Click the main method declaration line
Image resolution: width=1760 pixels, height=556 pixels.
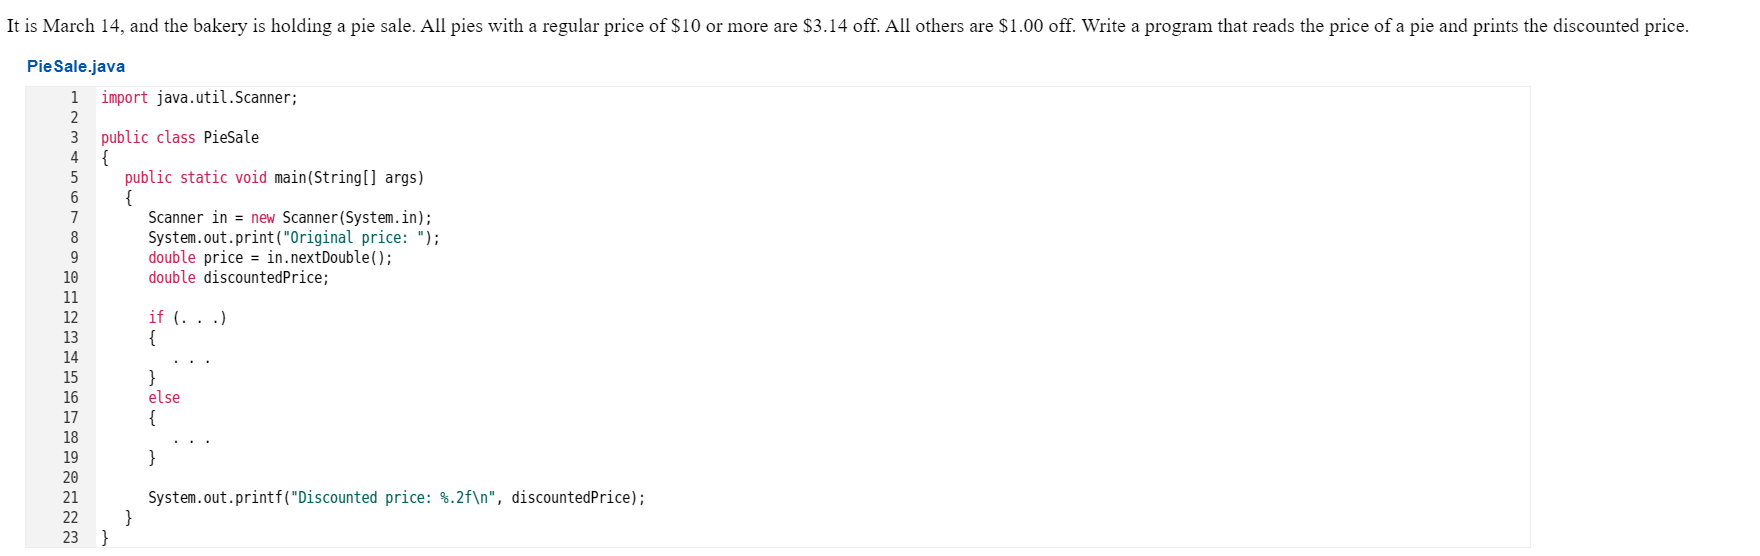[274, 178]
